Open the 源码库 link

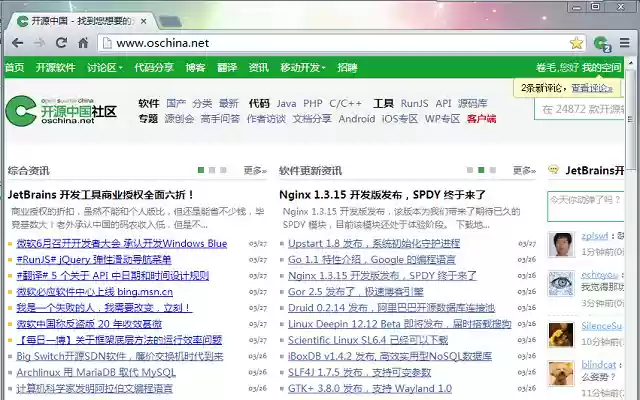point(473,104)
